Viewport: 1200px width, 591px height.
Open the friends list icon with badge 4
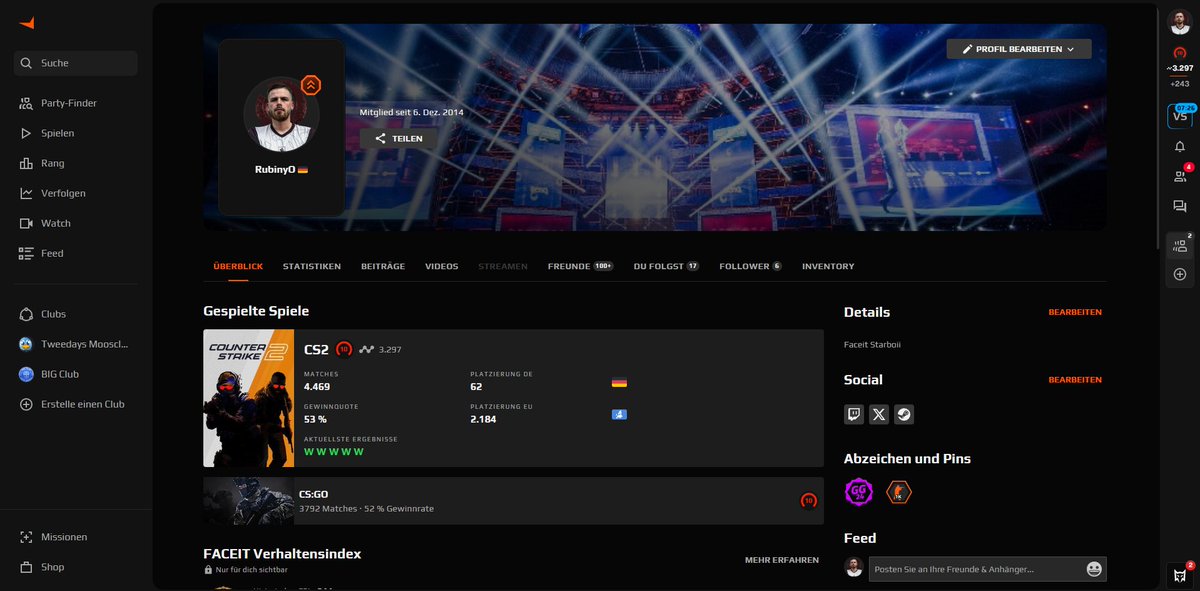tap(1180, 176)
